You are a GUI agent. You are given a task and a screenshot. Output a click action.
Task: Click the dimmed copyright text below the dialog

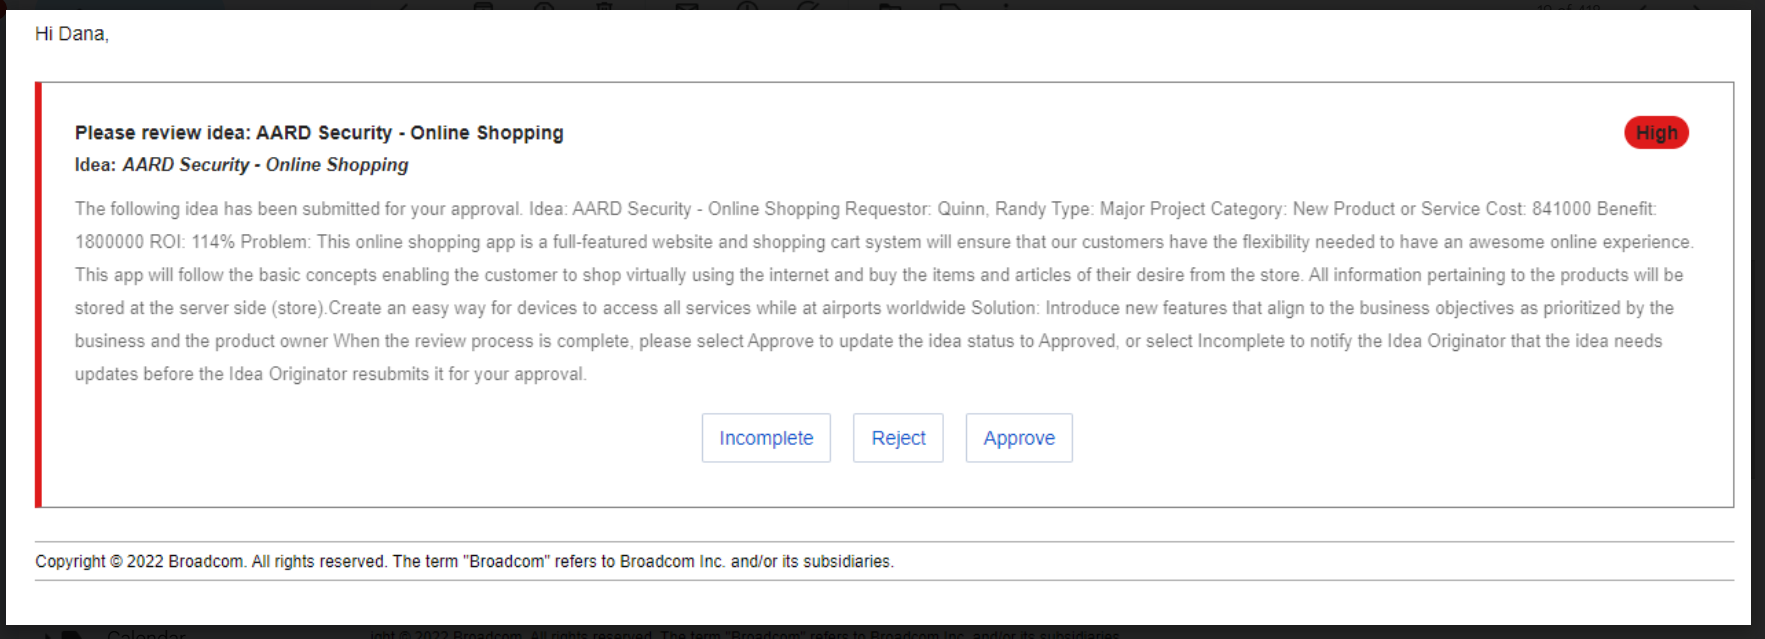[x=744, y=634]
